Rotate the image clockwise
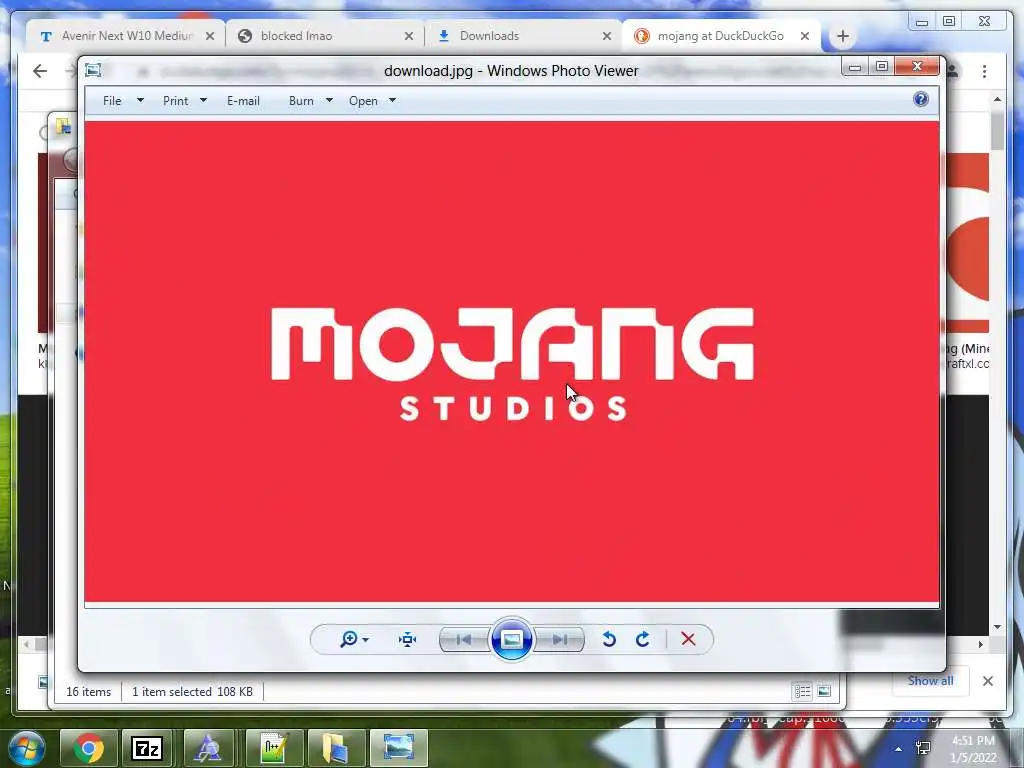1024x768 pixels. (643, 639)
